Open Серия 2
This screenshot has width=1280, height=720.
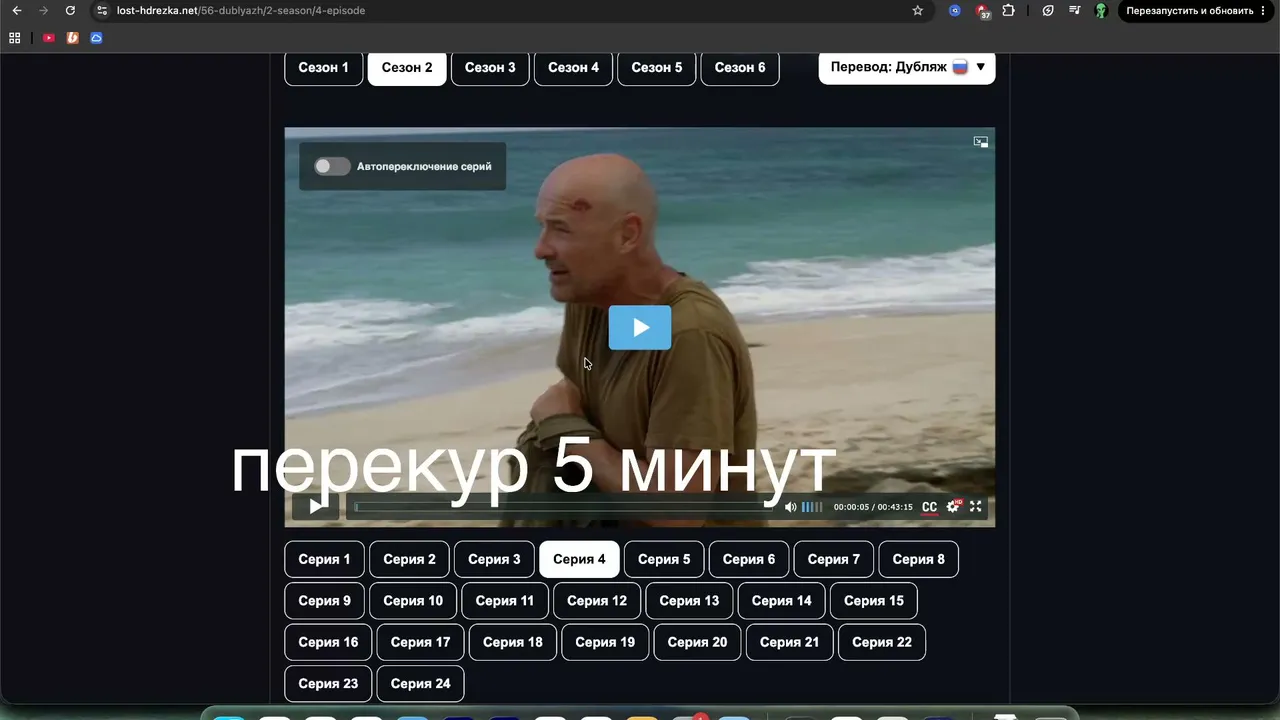(x=410, y=559)
